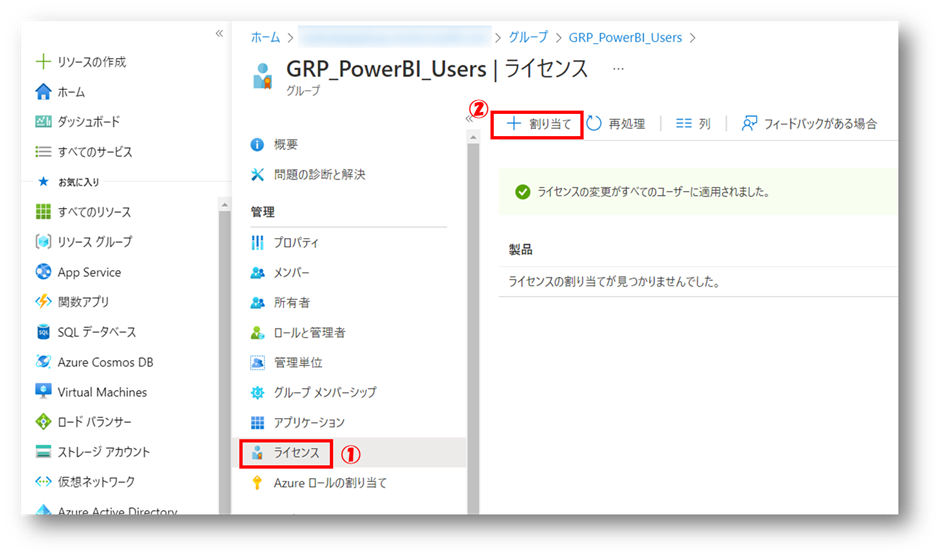Click the ロールと管理者 person icon
This screenshot has height=557, width=941.
(257, 333)
